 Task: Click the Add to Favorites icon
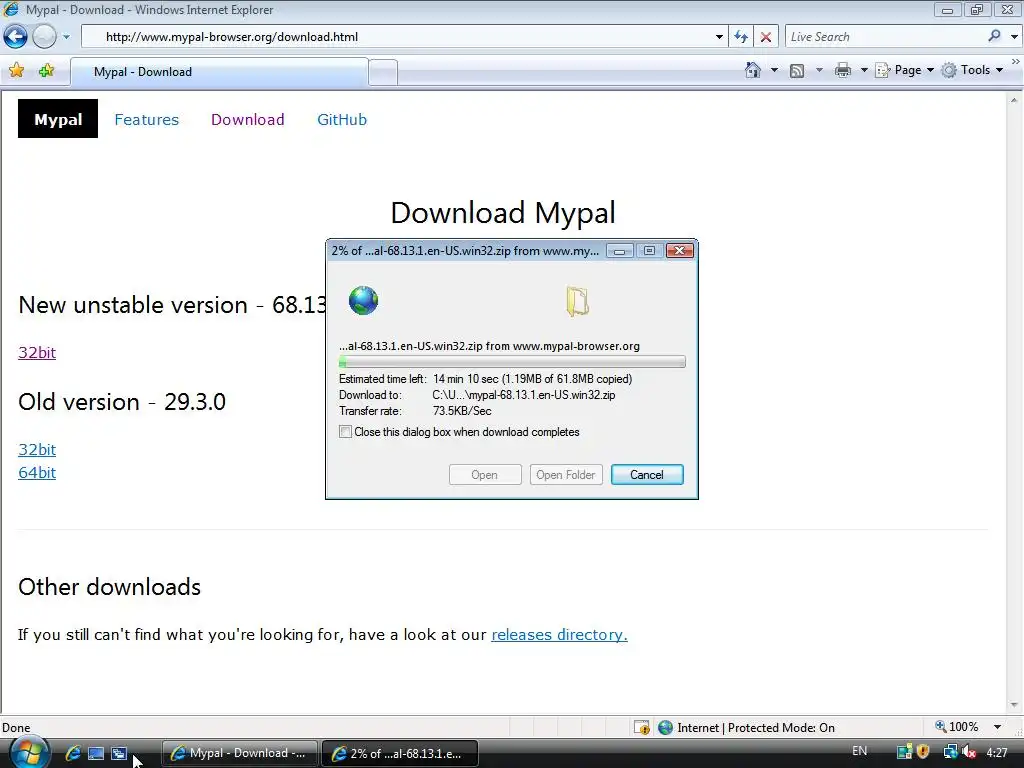click(x=46, y=71)
